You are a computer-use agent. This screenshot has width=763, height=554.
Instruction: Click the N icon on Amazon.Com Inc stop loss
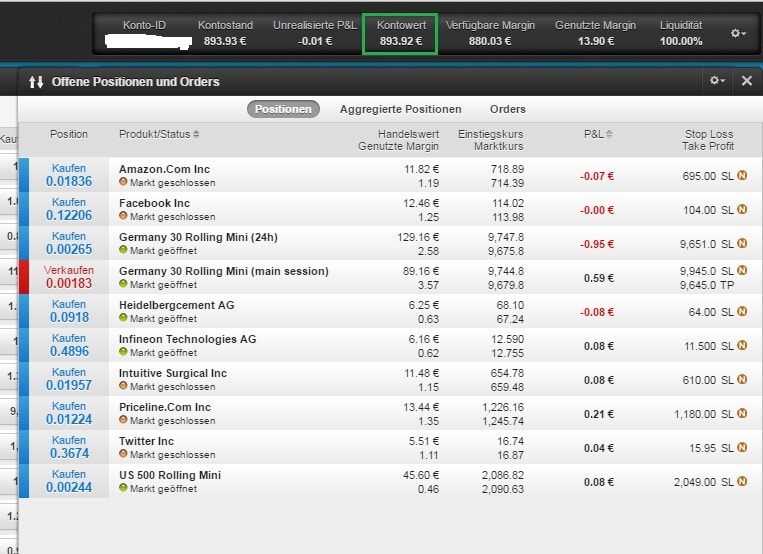point(742,176)
